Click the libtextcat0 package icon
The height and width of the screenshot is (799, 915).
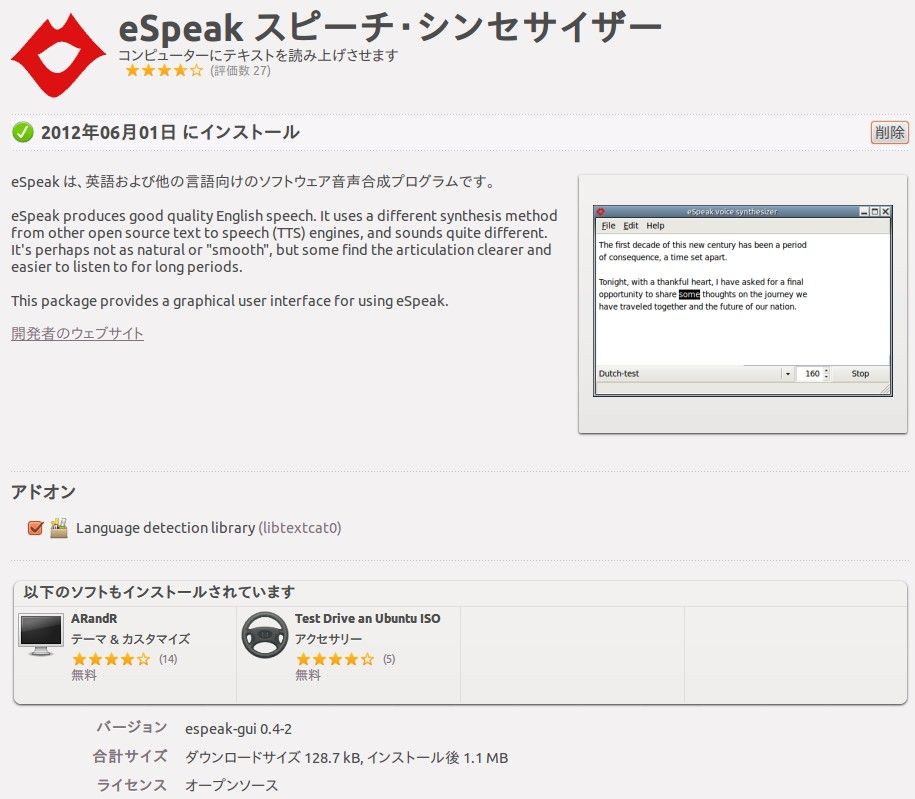pyautogui.click(x=58, y=528)
